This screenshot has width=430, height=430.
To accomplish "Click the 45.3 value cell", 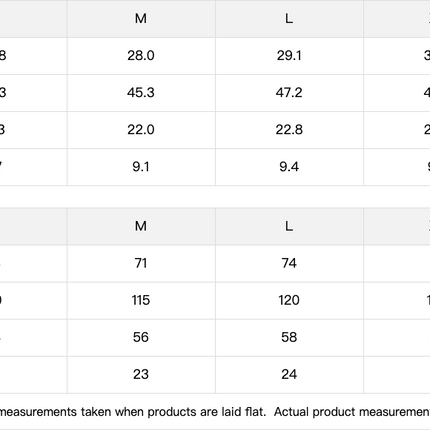I will pos(141,93).
